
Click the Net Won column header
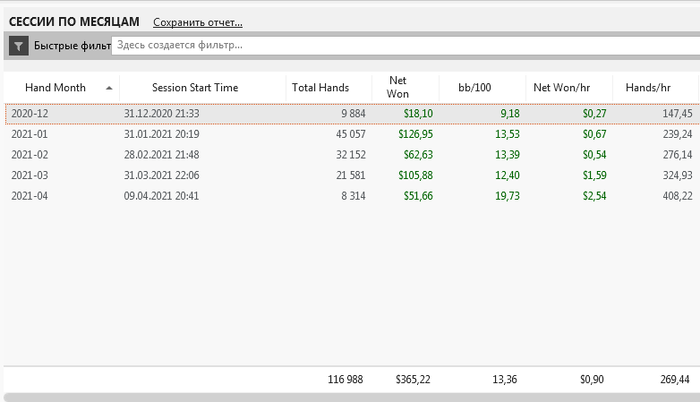pyautogui.click(x=398, y=88)
